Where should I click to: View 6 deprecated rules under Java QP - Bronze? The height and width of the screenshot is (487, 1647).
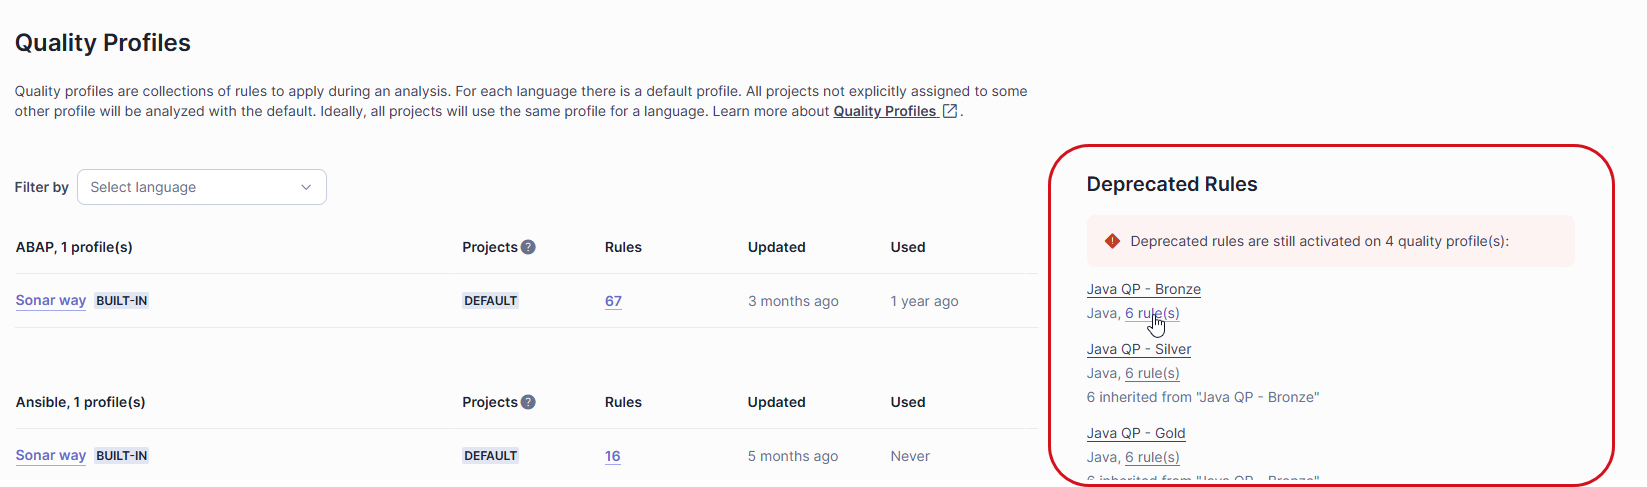point(1152,313)
